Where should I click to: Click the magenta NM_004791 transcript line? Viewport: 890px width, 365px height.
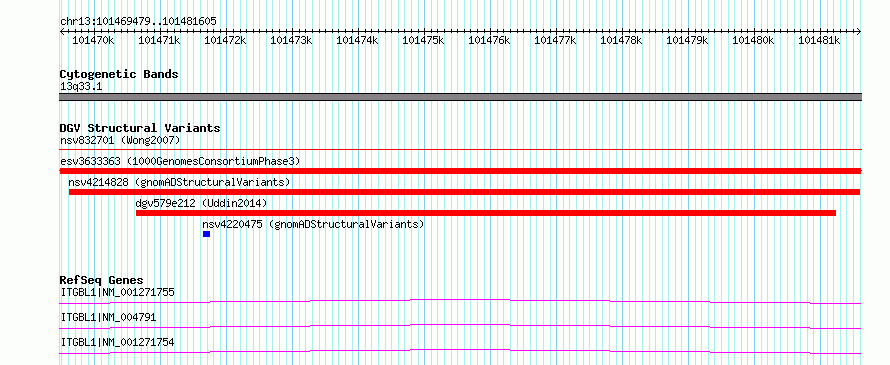(x=460, y=326)
